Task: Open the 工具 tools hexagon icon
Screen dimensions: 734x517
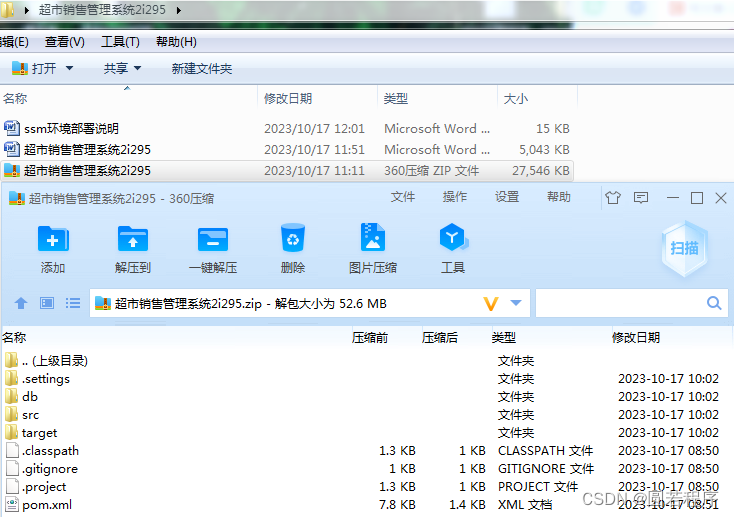Action: 453,237
